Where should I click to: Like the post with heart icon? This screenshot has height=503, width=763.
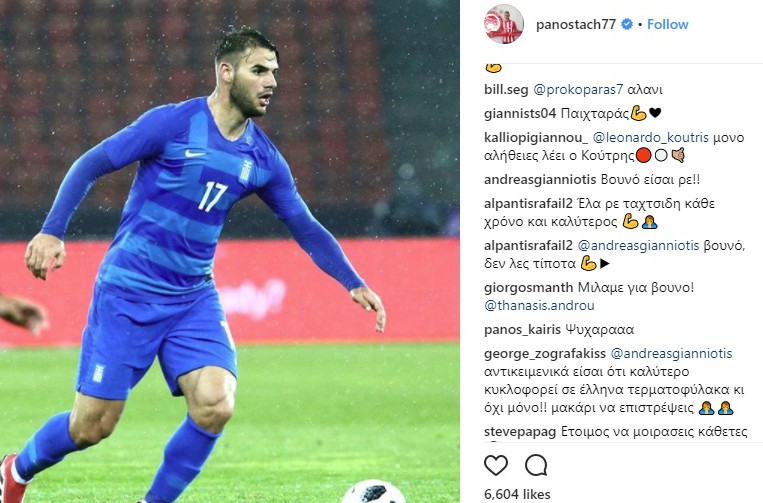click(496, 466)
